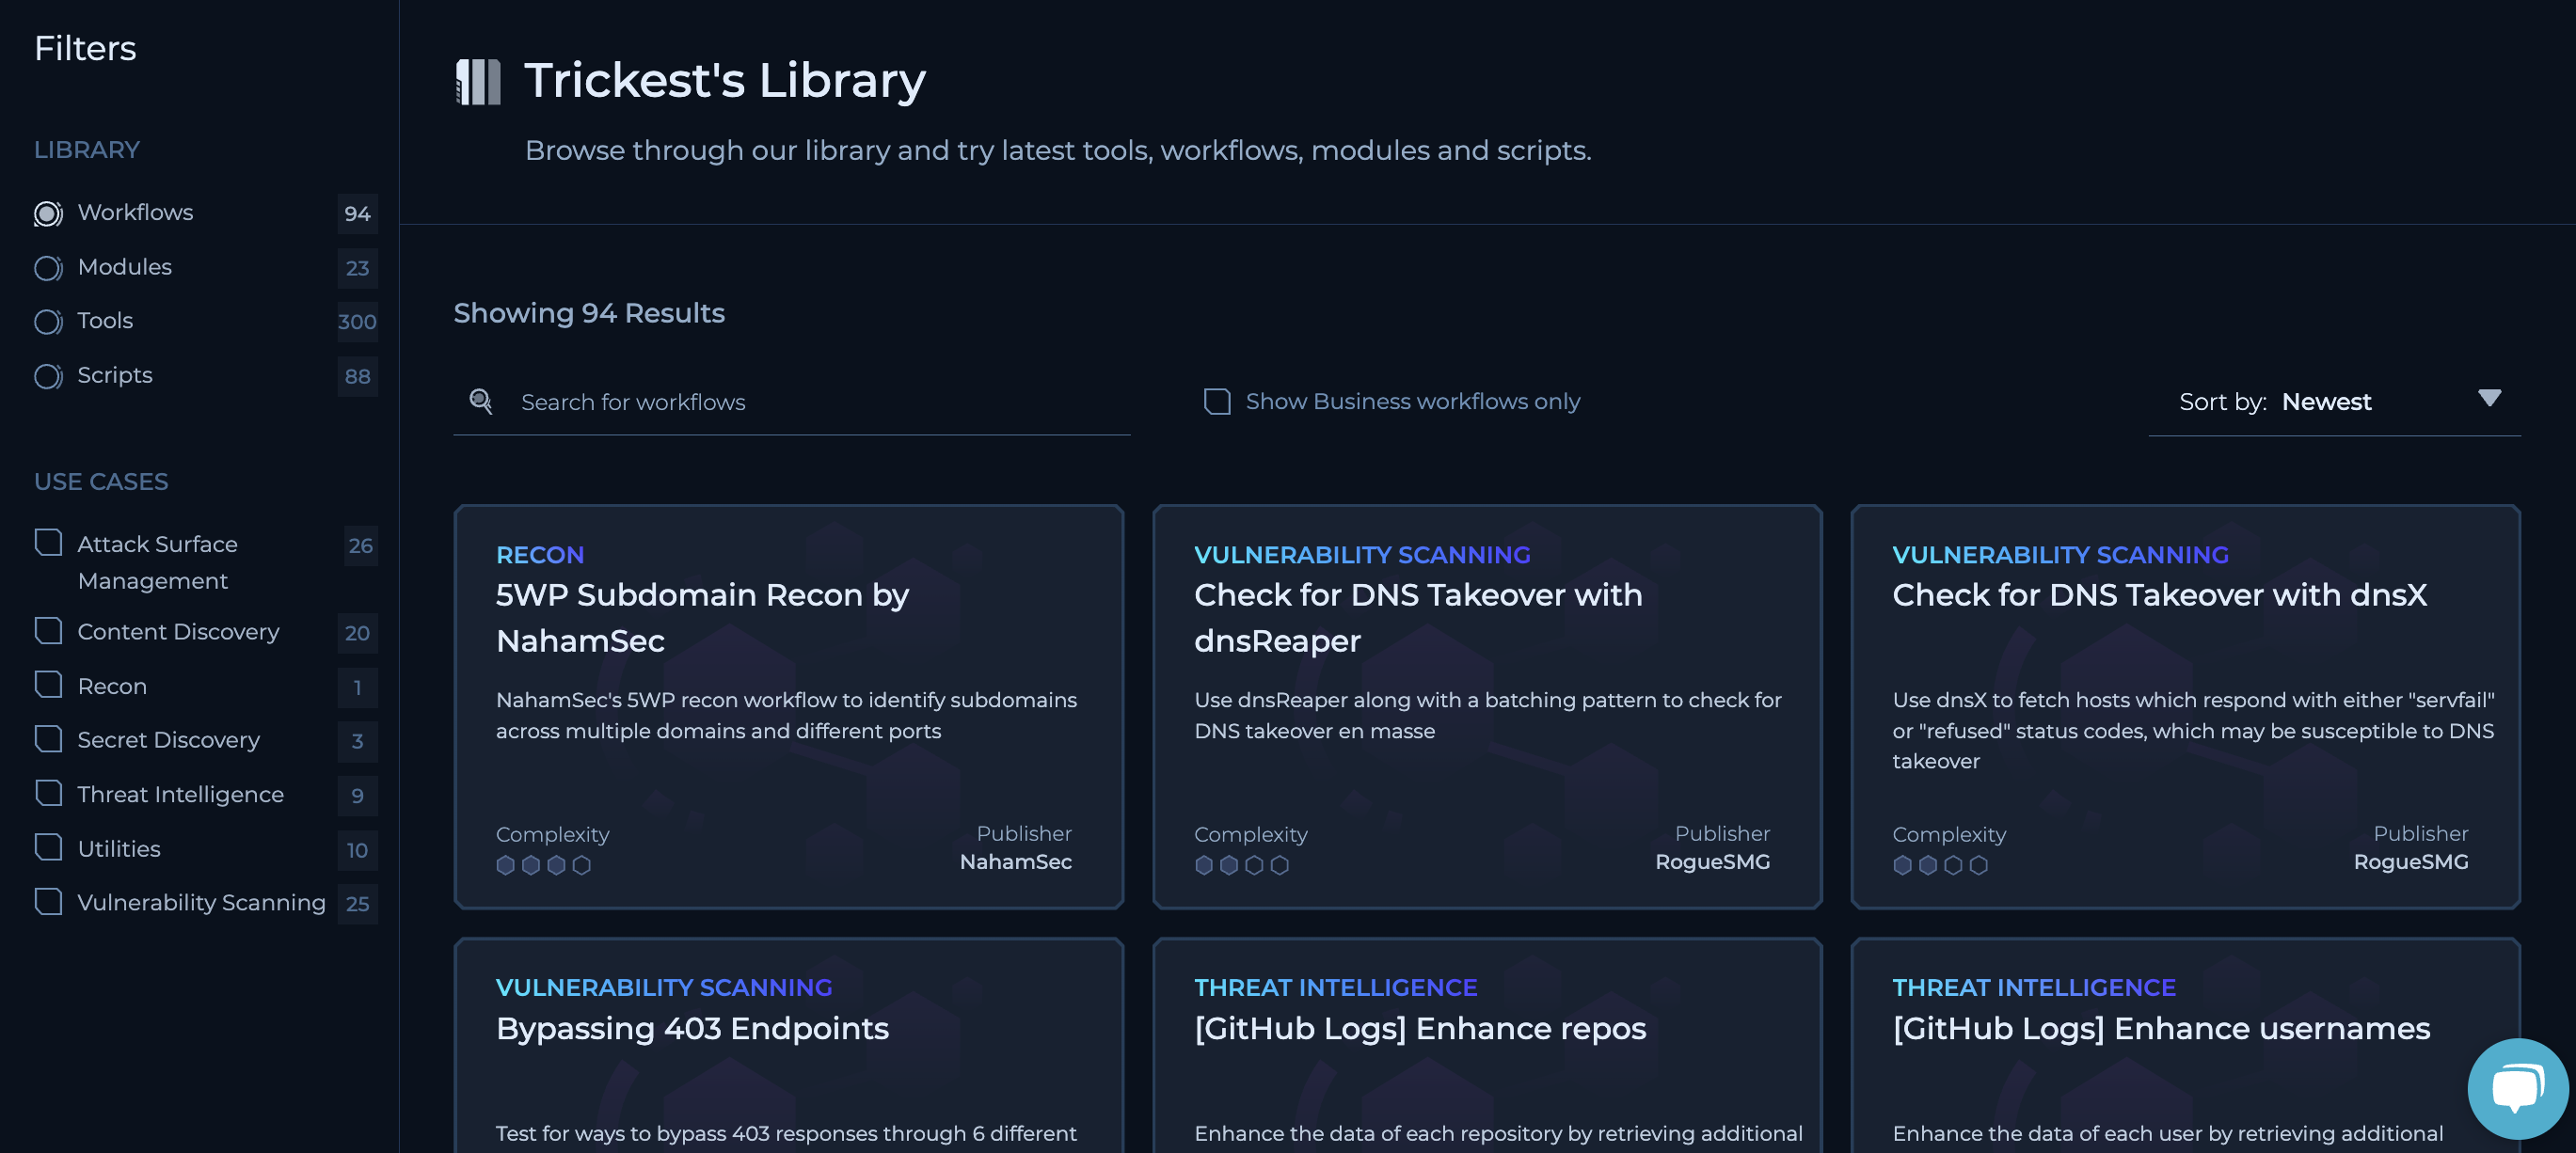Viewport: 2576px width, 1153px height.
Task: Select the Modules radio button
Action: click(x=48, y=268)
